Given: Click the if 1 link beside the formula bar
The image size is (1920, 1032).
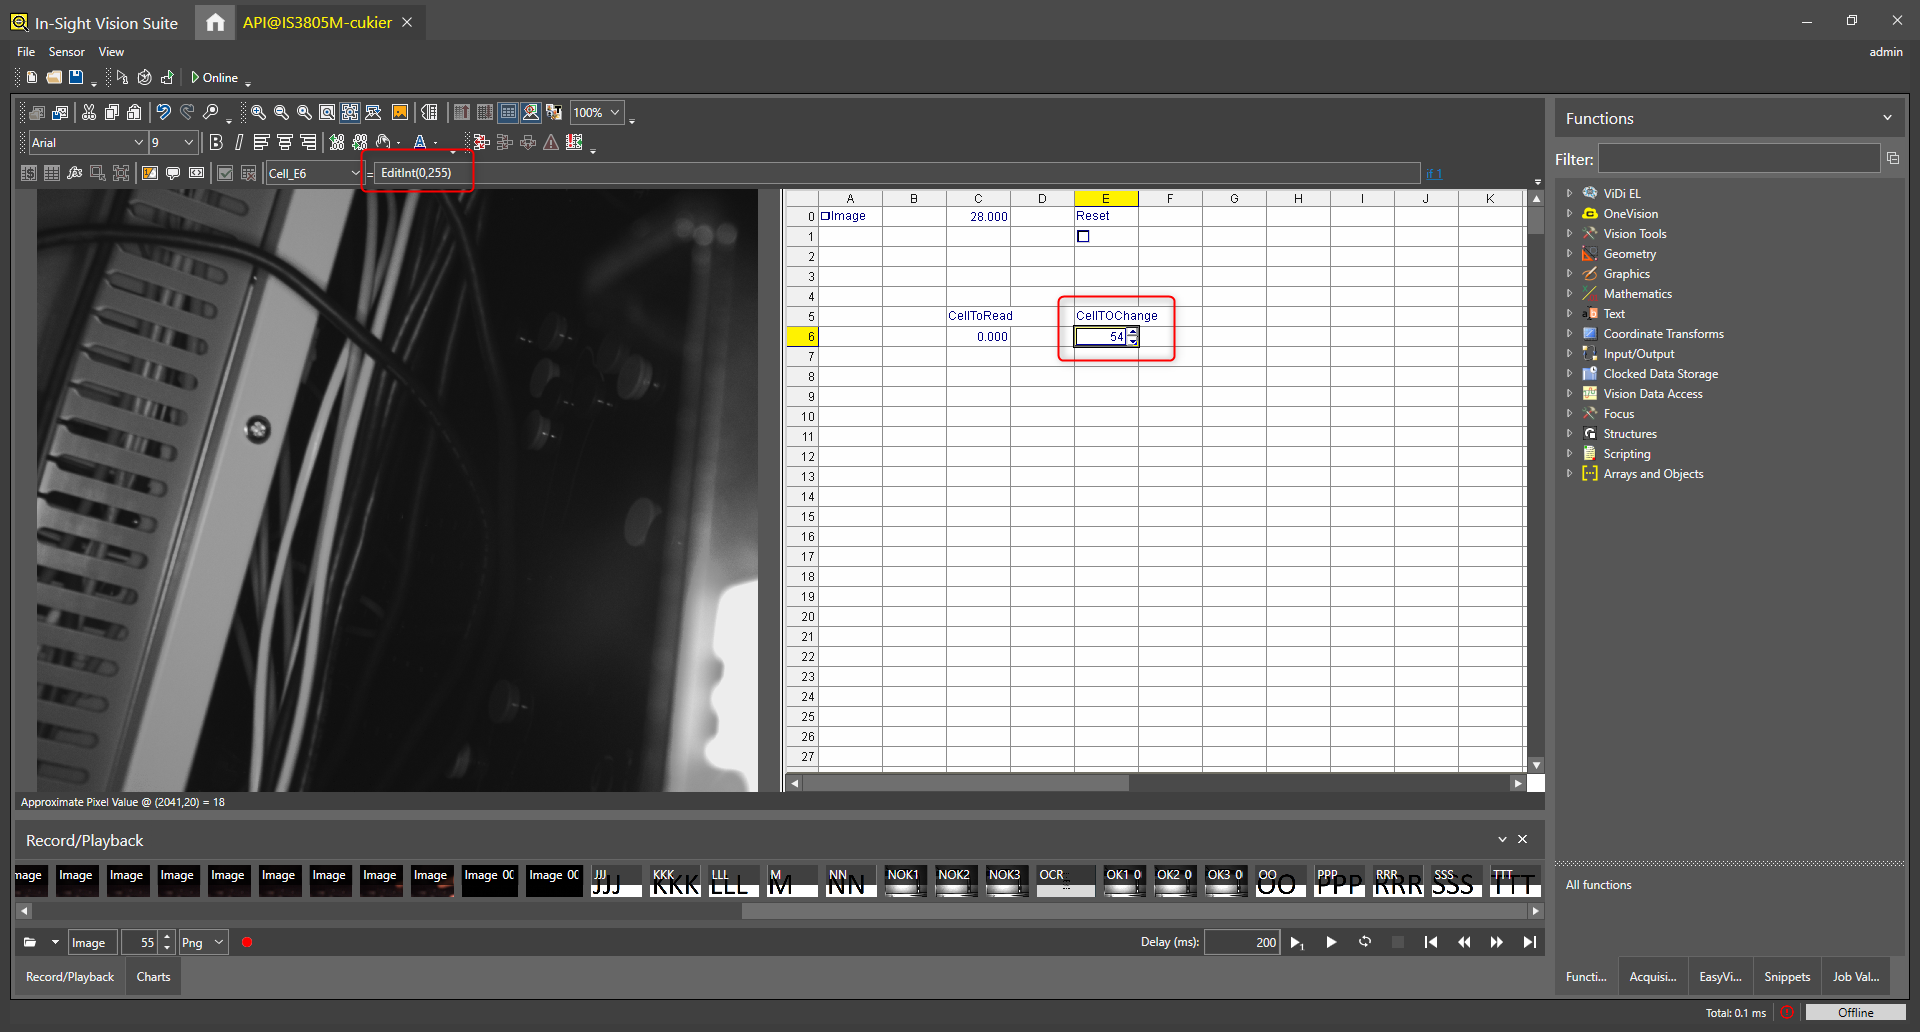Looking at the screenshot, I should (1436, 173).
